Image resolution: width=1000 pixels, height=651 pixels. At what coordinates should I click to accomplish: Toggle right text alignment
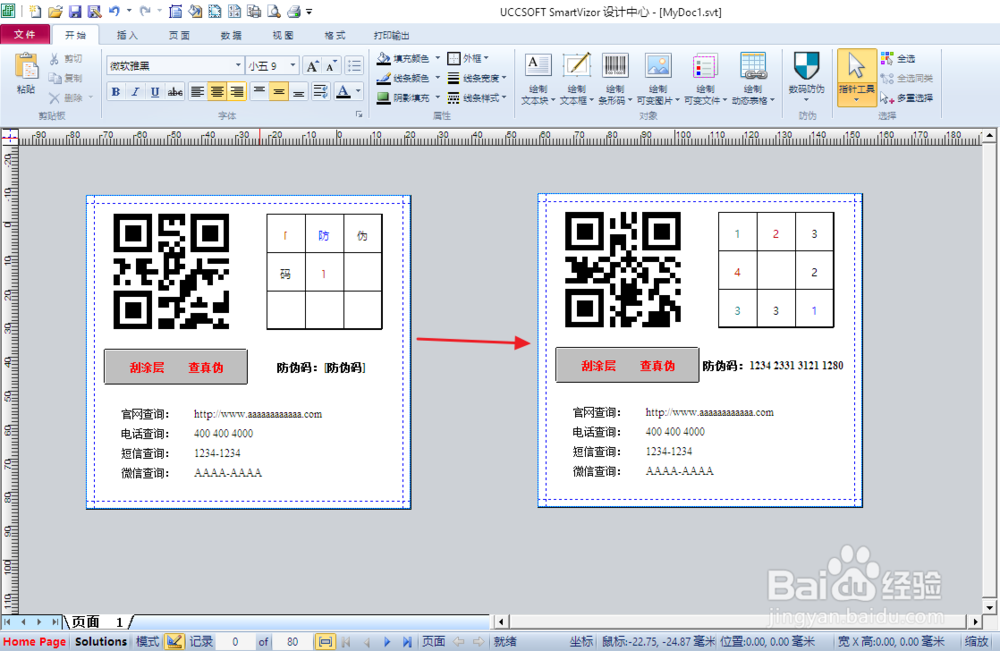pyautogui.click(x=237, y=92)
